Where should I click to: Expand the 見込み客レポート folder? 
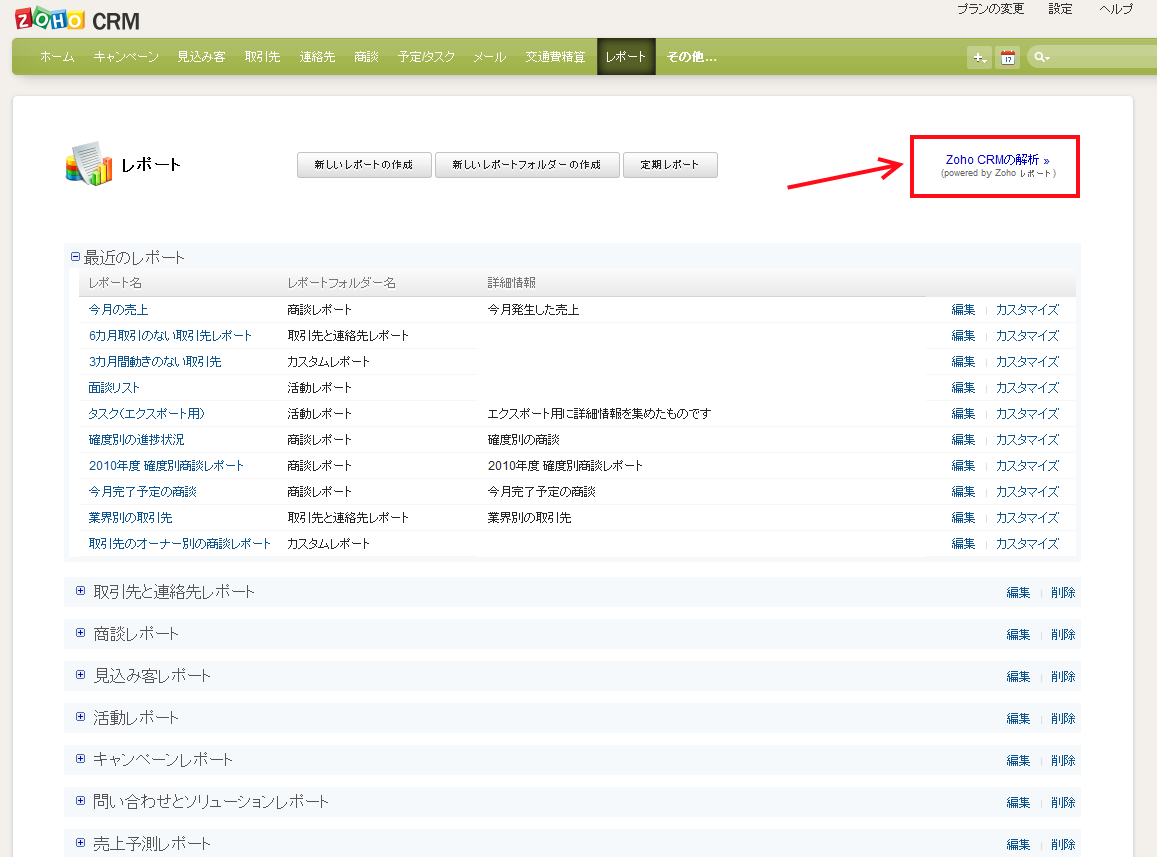point(81,675)
